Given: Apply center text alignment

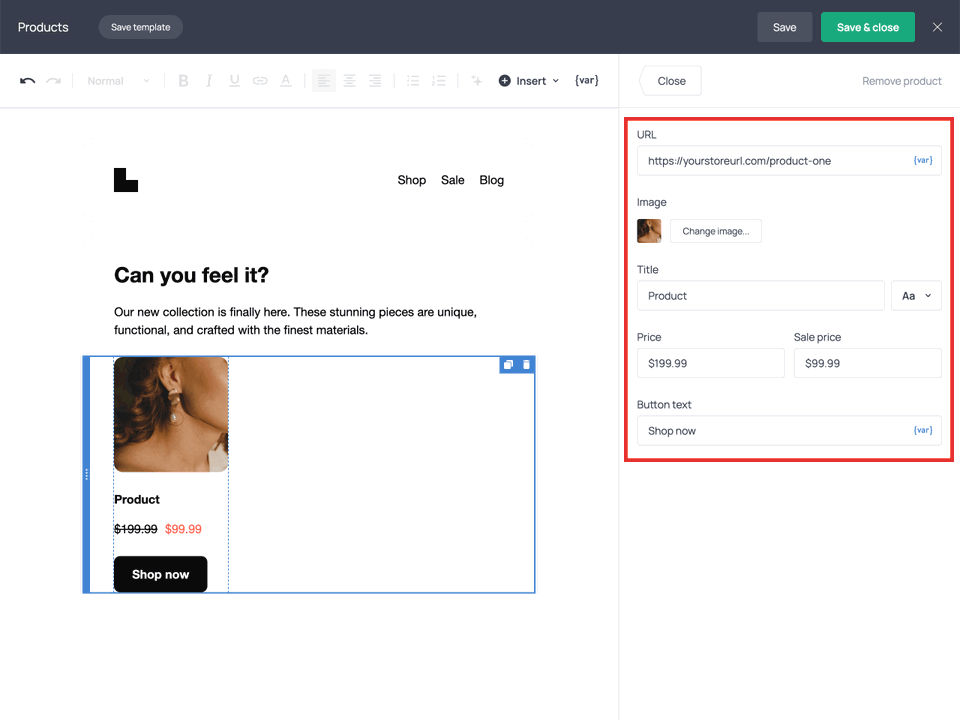Looking at the screenshot, I should [349, 80].
